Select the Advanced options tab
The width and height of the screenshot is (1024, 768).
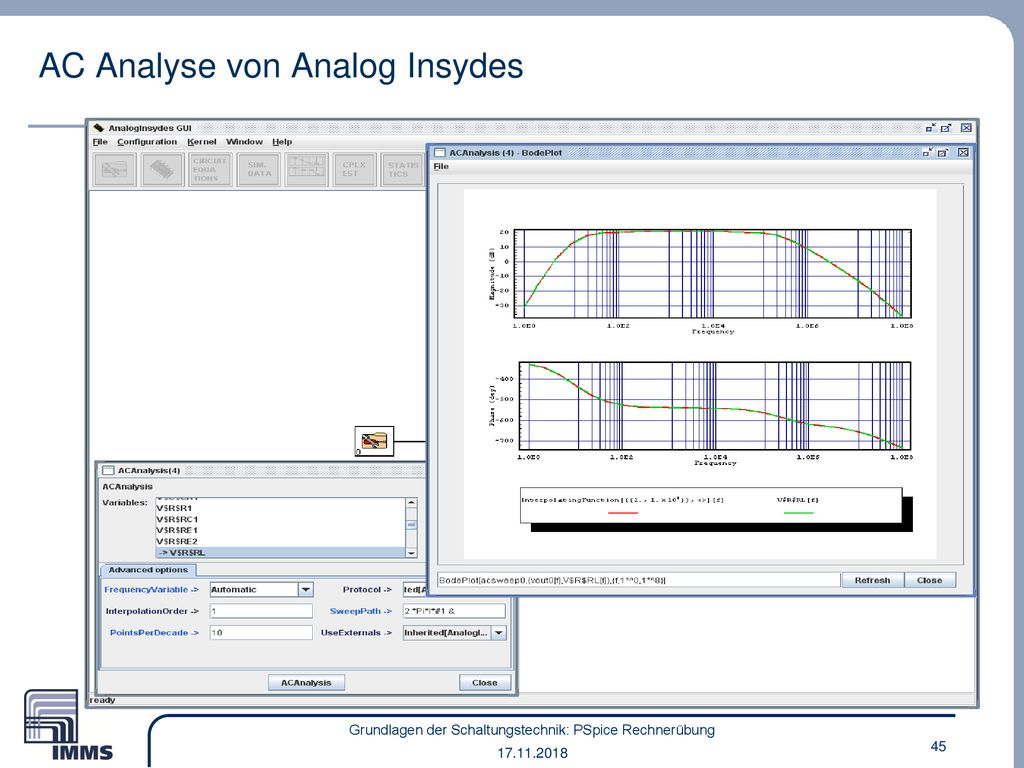[x=148, y=570]
